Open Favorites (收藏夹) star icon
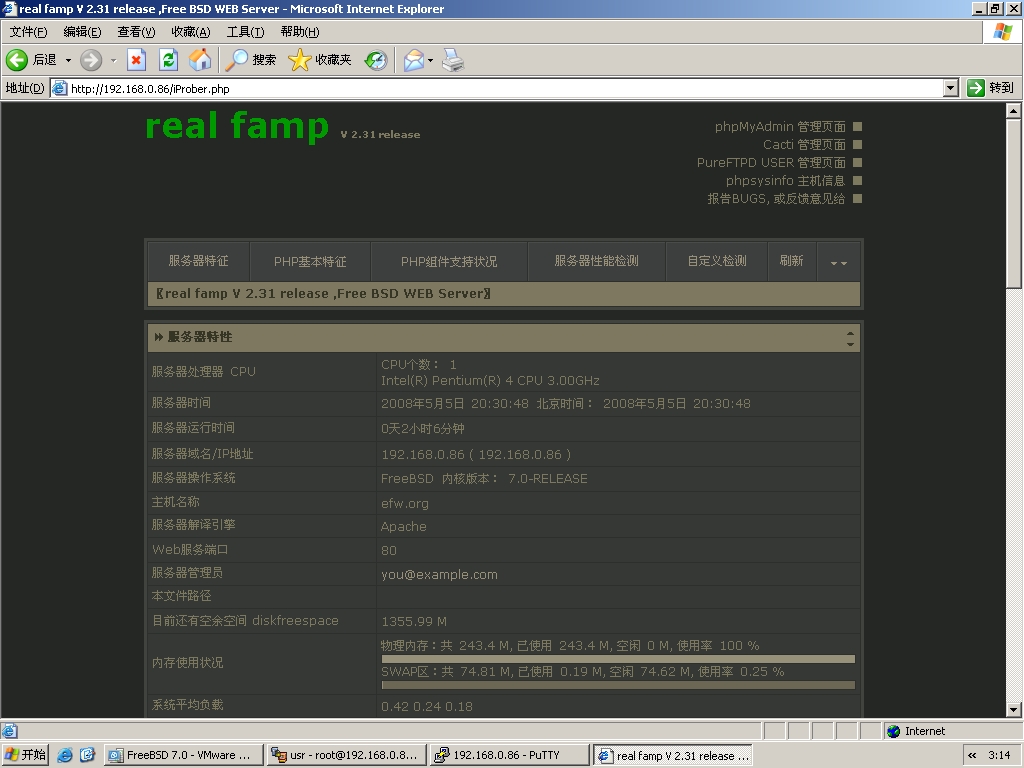The image size is (1024, 768). pyautogui.click(x=300, y=60)
